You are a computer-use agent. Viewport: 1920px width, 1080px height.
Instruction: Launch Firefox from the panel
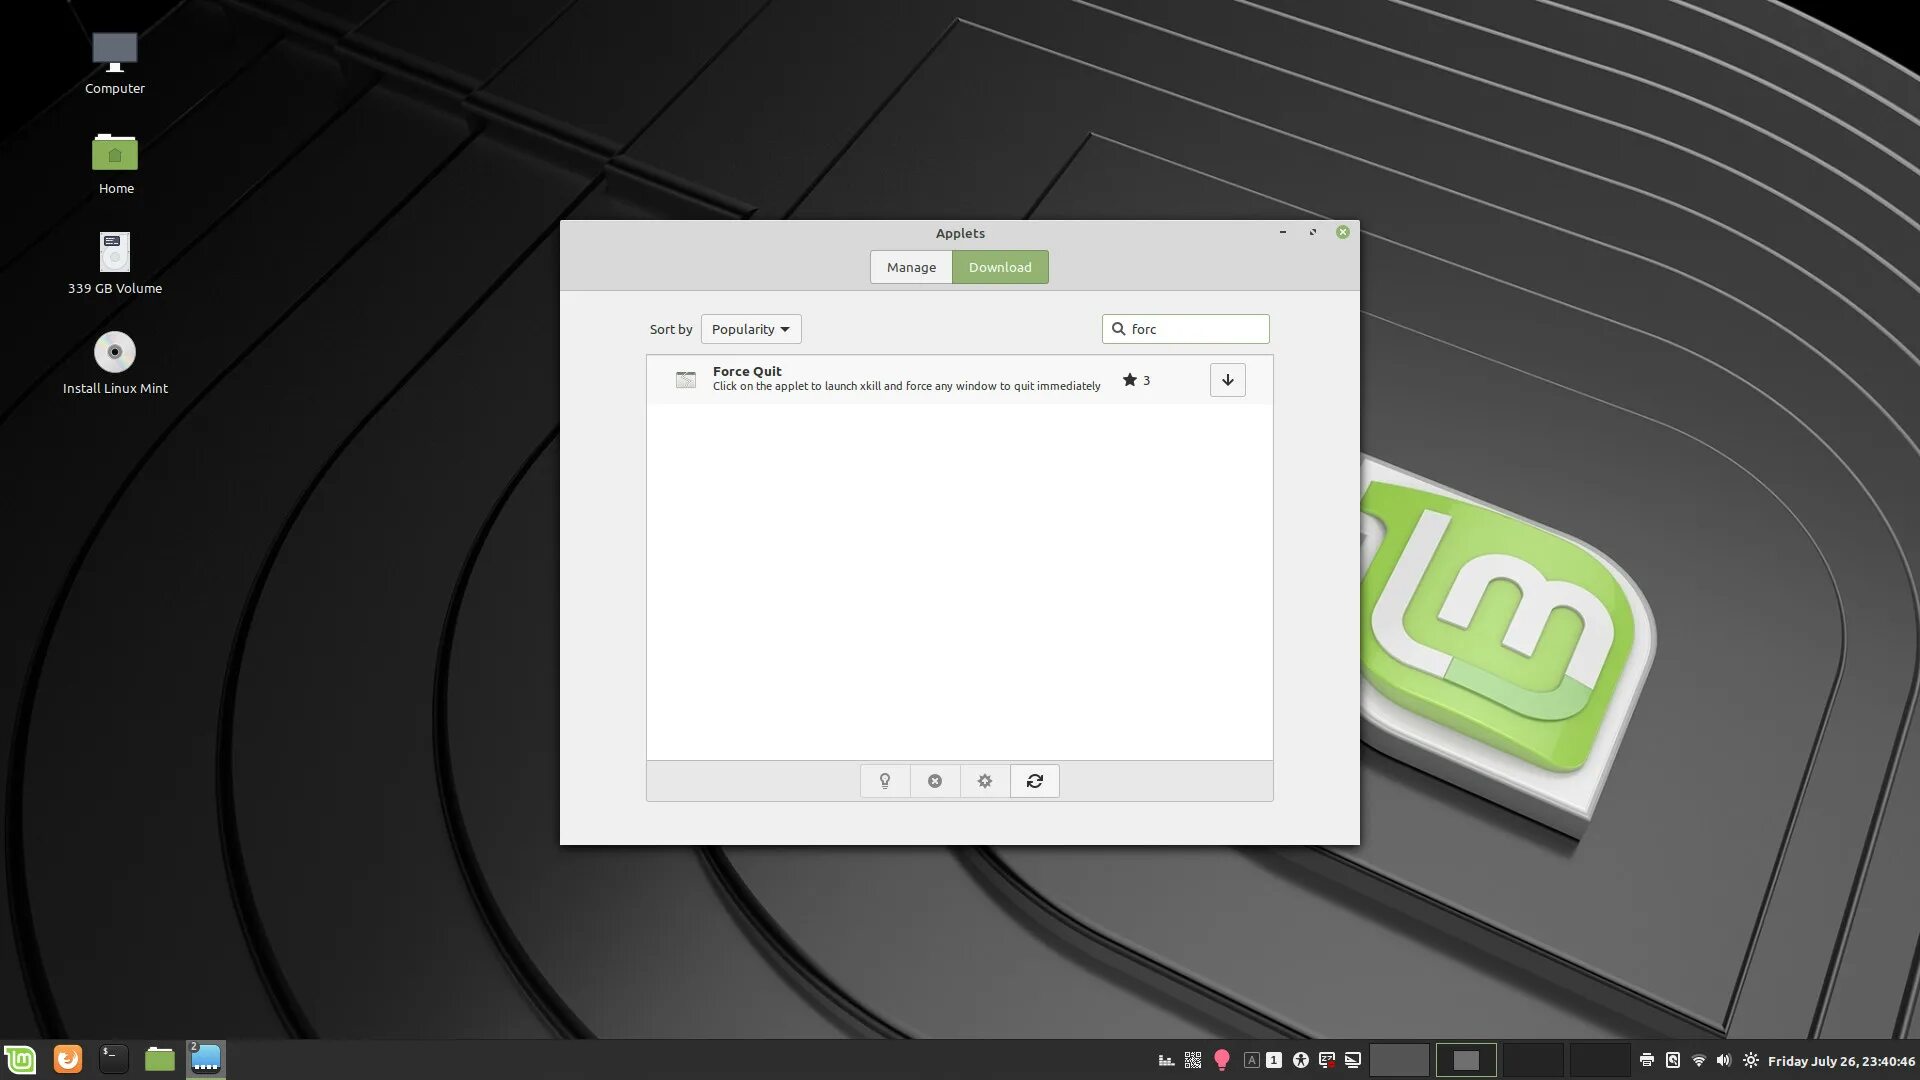click(68, 1059)
